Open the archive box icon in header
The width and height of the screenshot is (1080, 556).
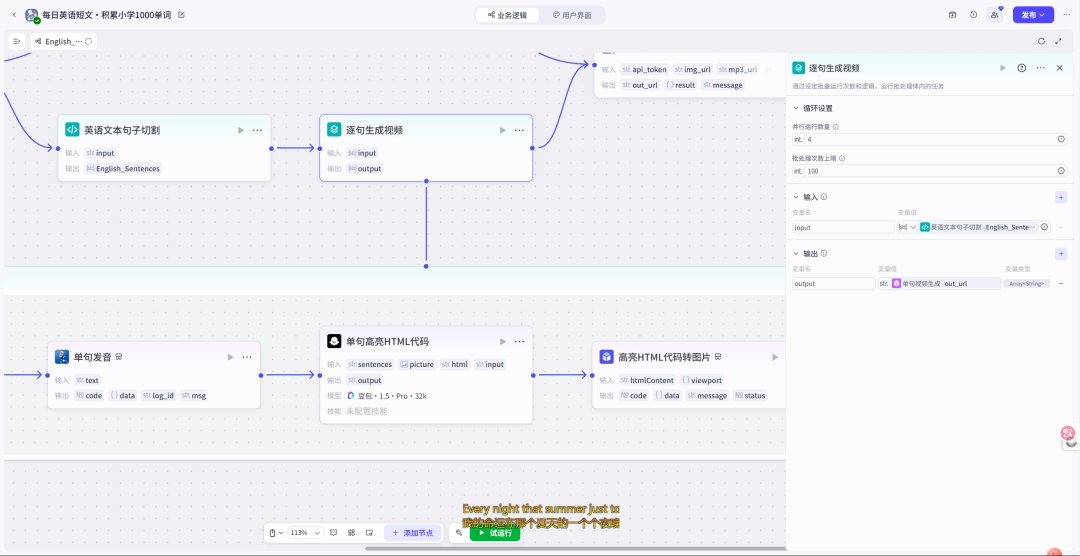pyautogui.click(x=953, y=14)
